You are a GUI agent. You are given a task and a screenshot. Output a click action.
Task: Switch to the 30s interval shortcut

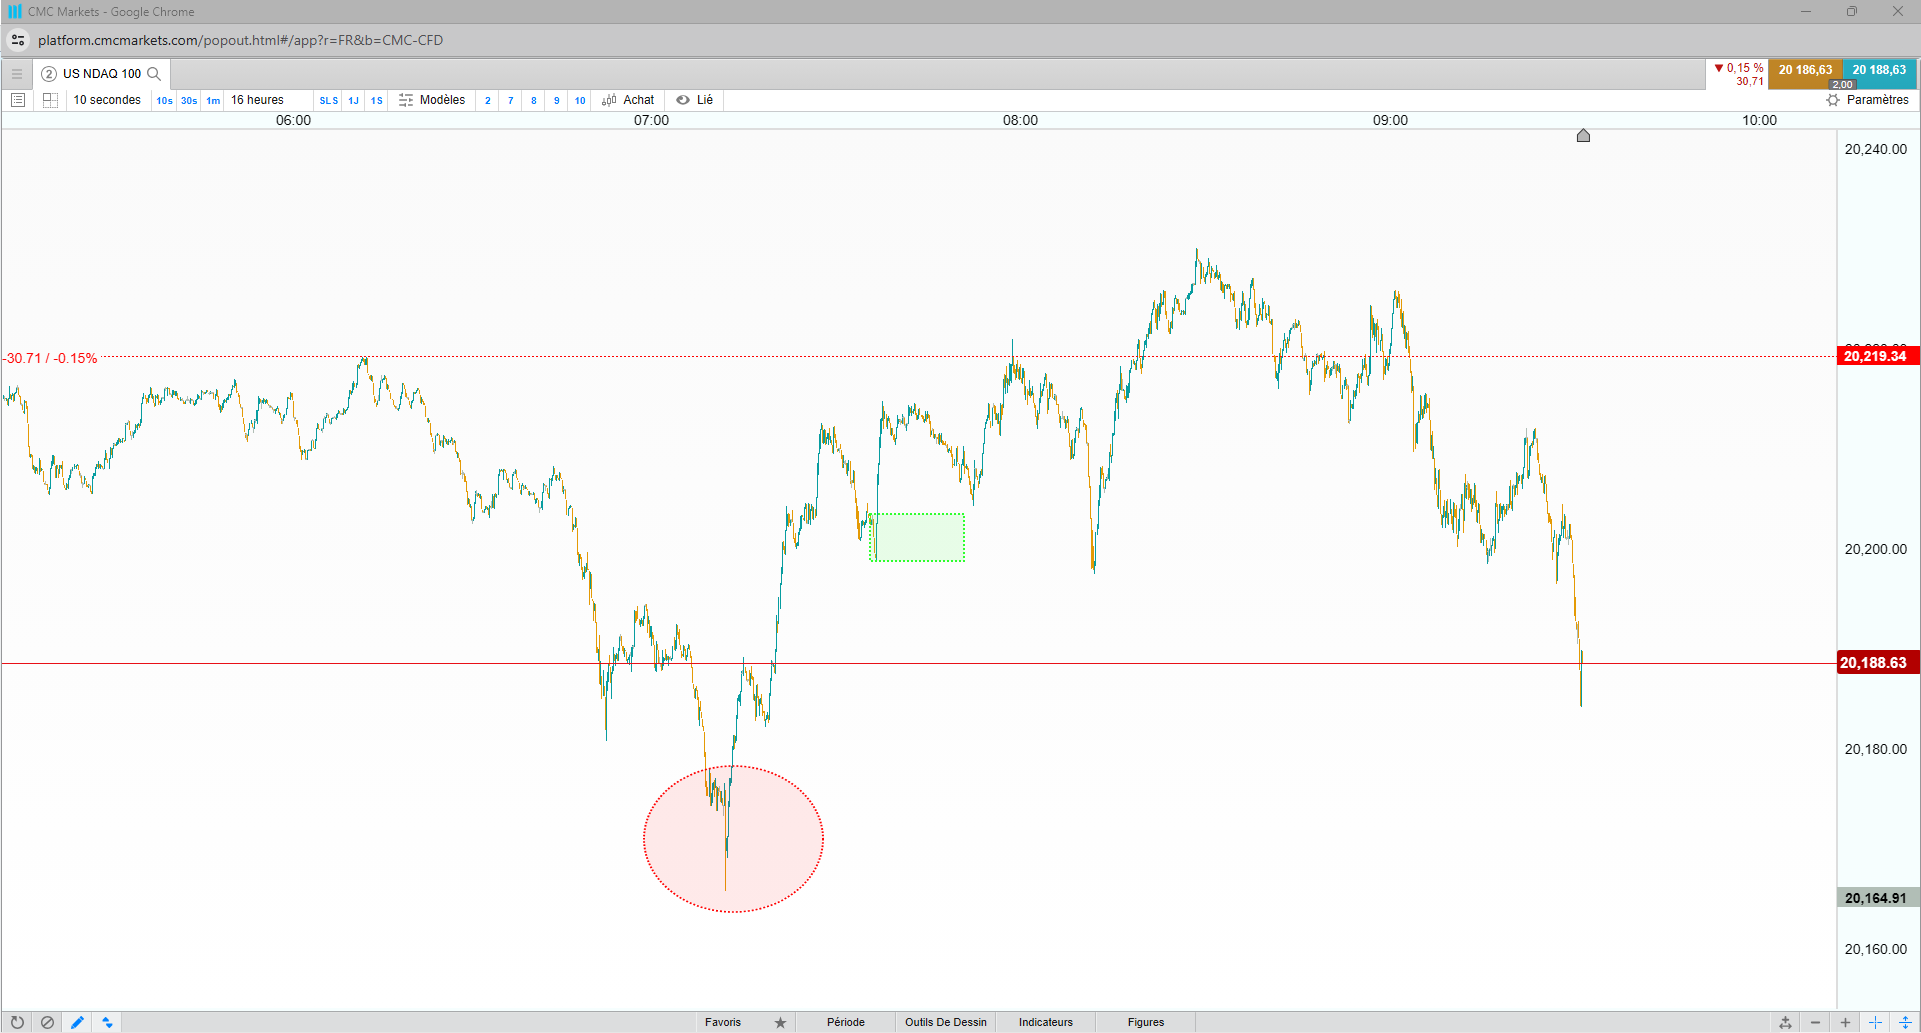tap(189, 101)
